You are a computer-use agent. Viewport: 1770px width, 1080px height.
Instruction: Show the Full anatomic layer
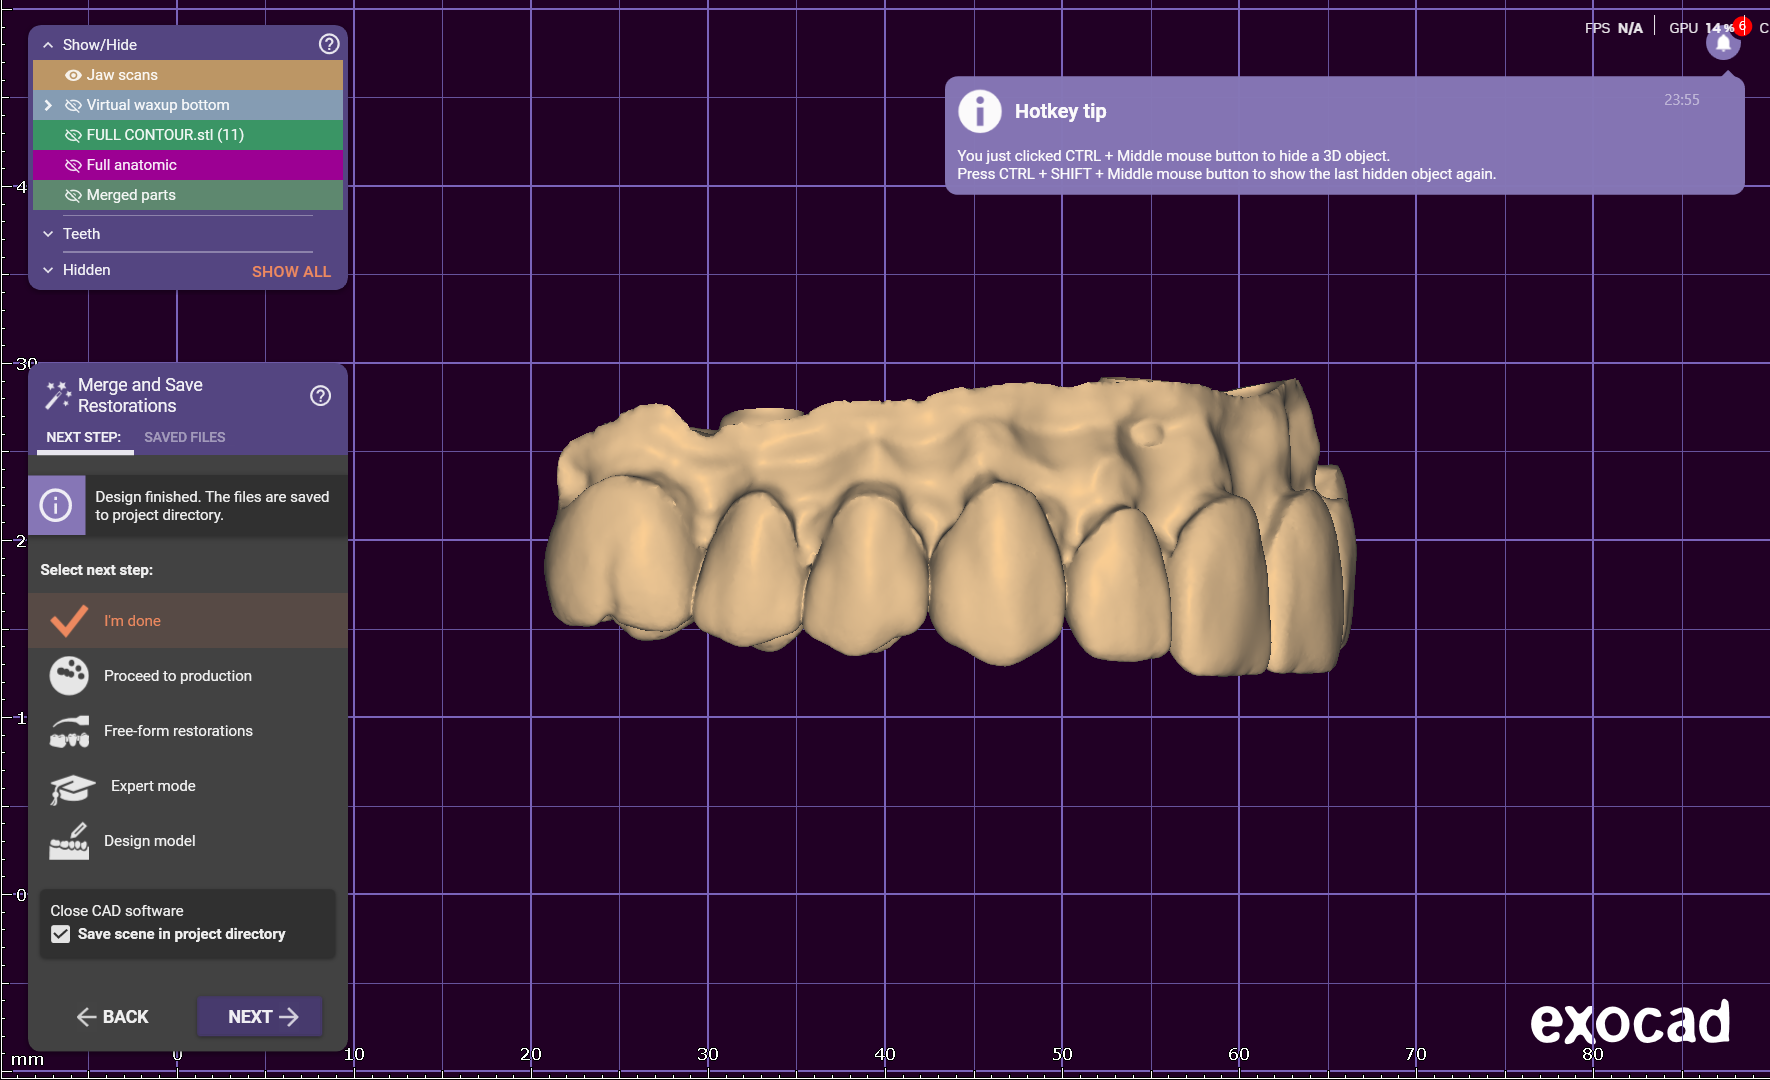click(x=73, y=165)
